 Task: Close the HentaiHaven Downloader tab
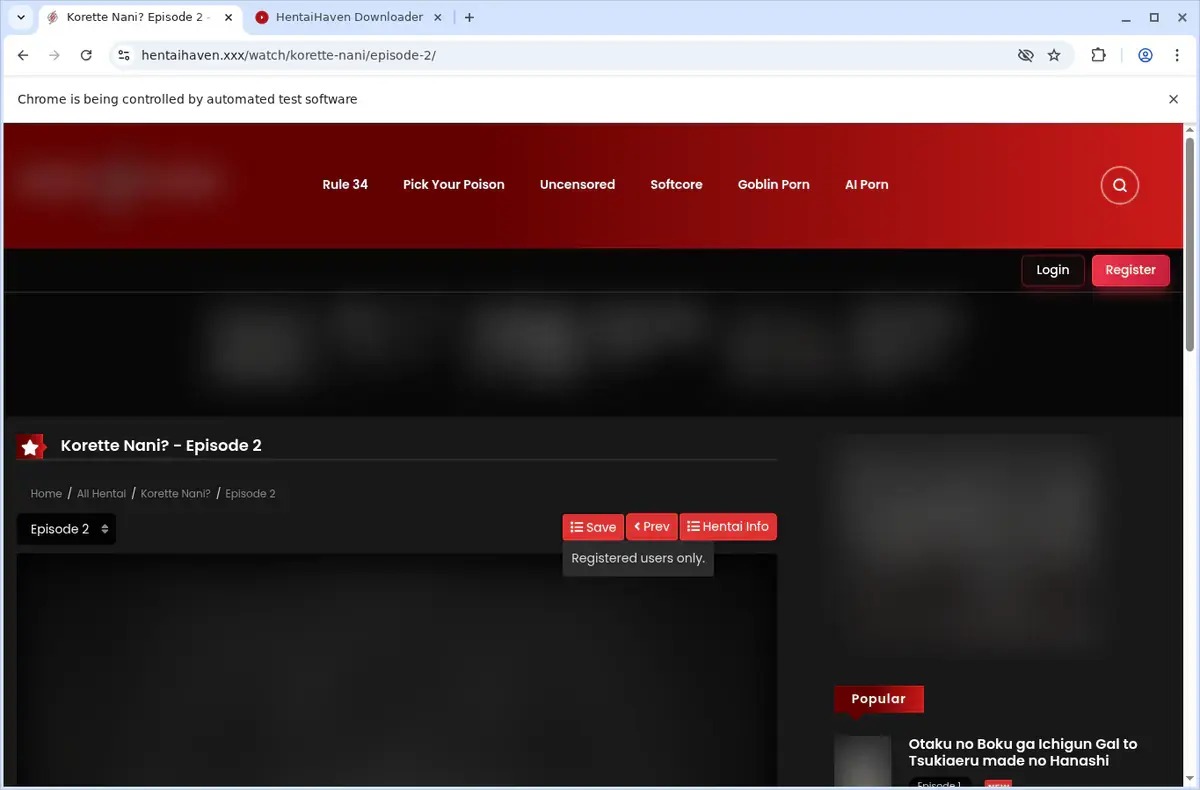pyautogui.click(x=435, y=17)
